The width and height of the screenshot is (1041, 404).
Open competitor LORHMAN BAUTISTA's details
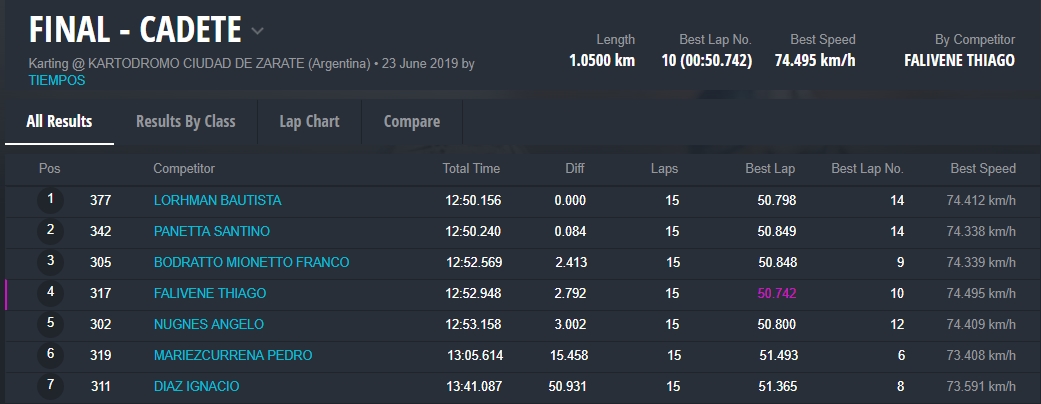[x=217, y=200]
